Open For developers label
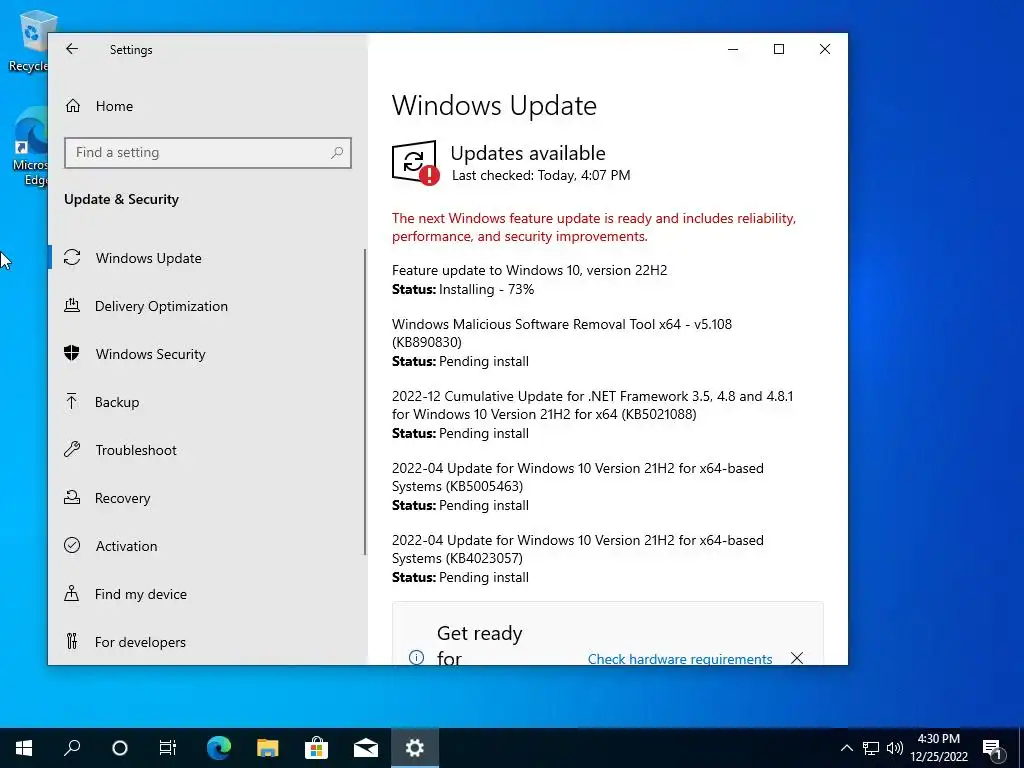Screen dimensions: 1024x768 click(140, 642)
